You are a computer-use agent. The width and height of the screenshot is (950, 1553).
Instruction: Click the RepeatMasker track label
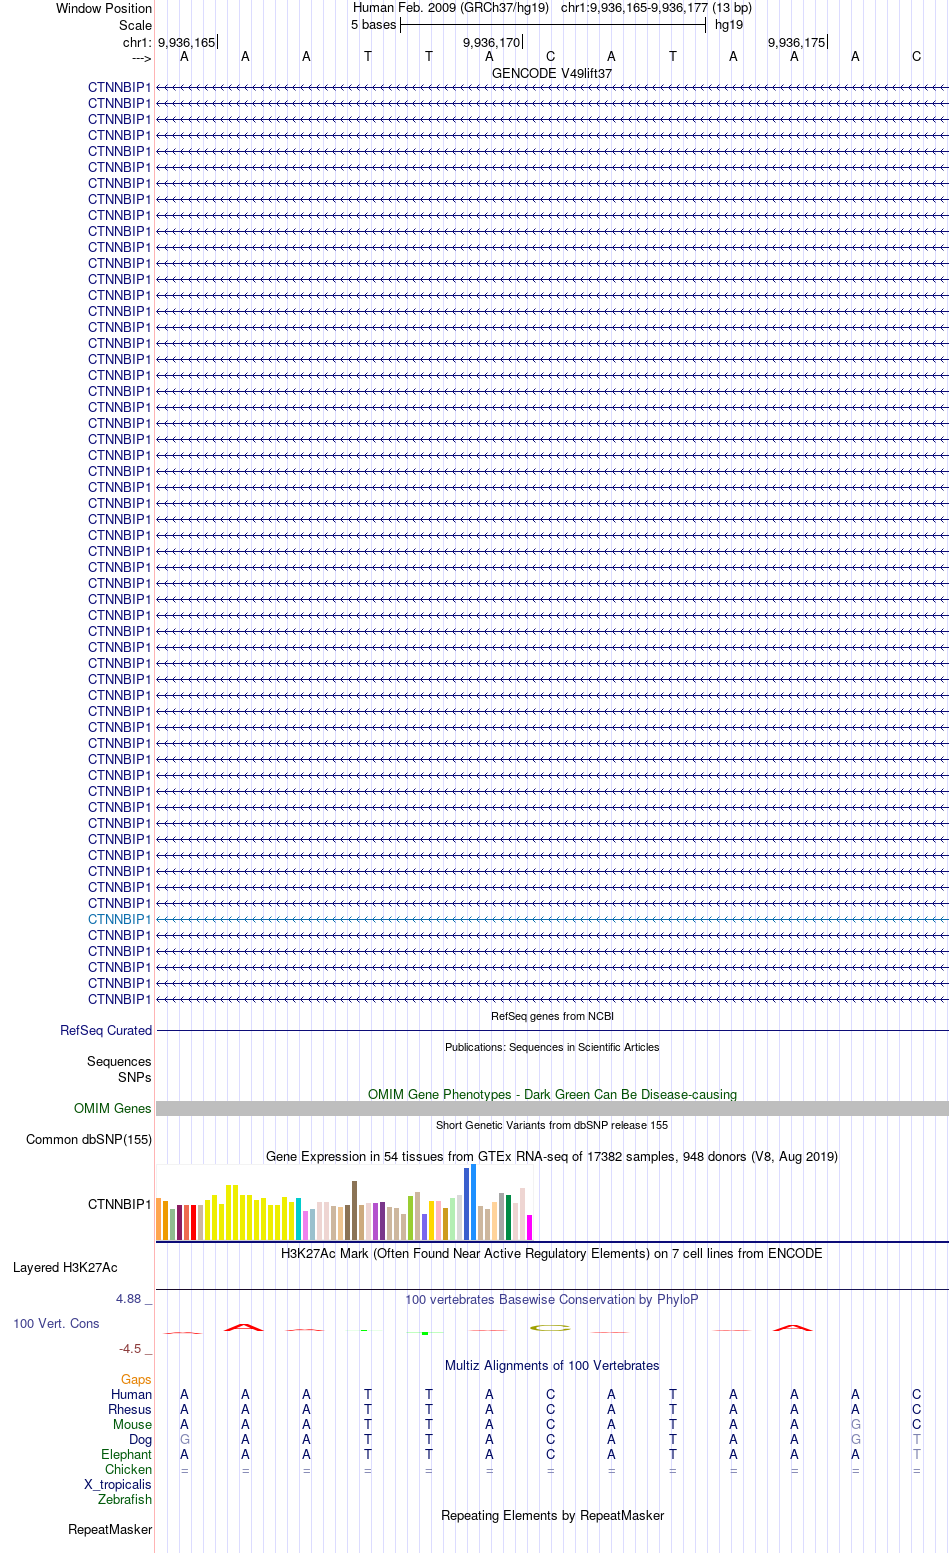(x=110, y=1529)
